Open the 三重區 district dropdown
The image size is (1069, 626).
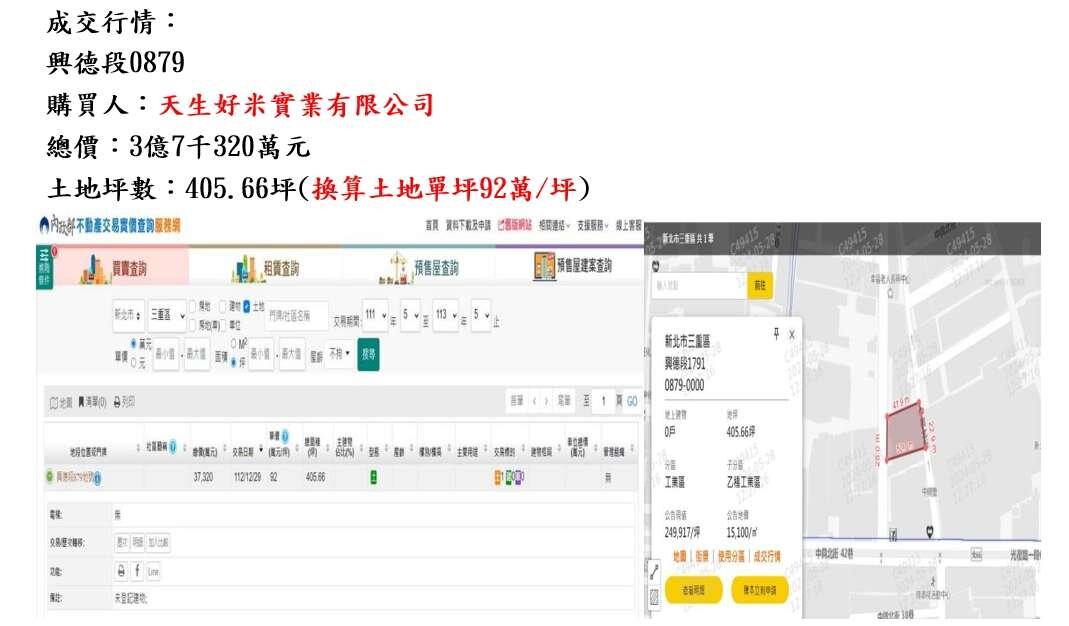[x=167, y=314]
